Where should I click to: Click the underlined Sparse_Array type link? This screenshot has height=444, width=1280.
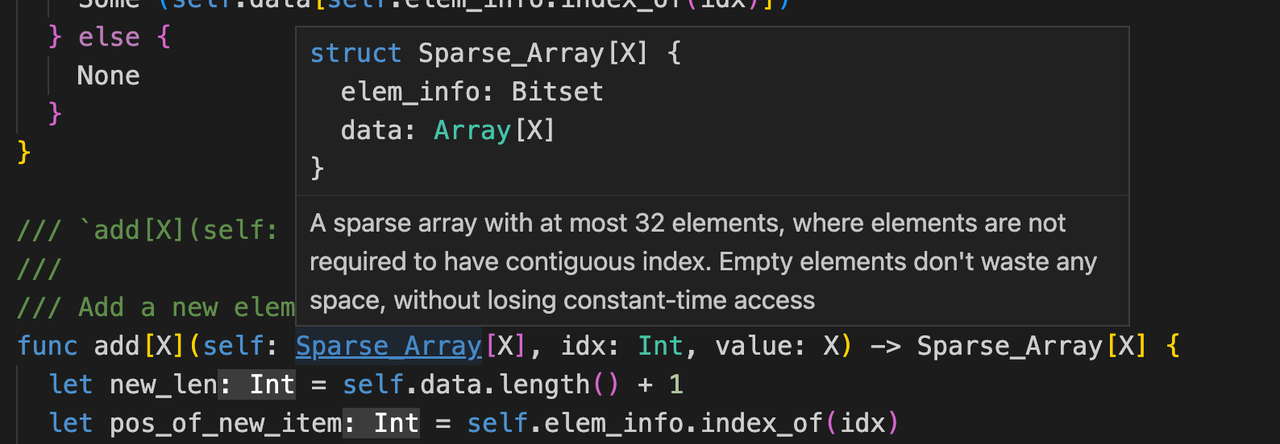[x=389, y=346]
